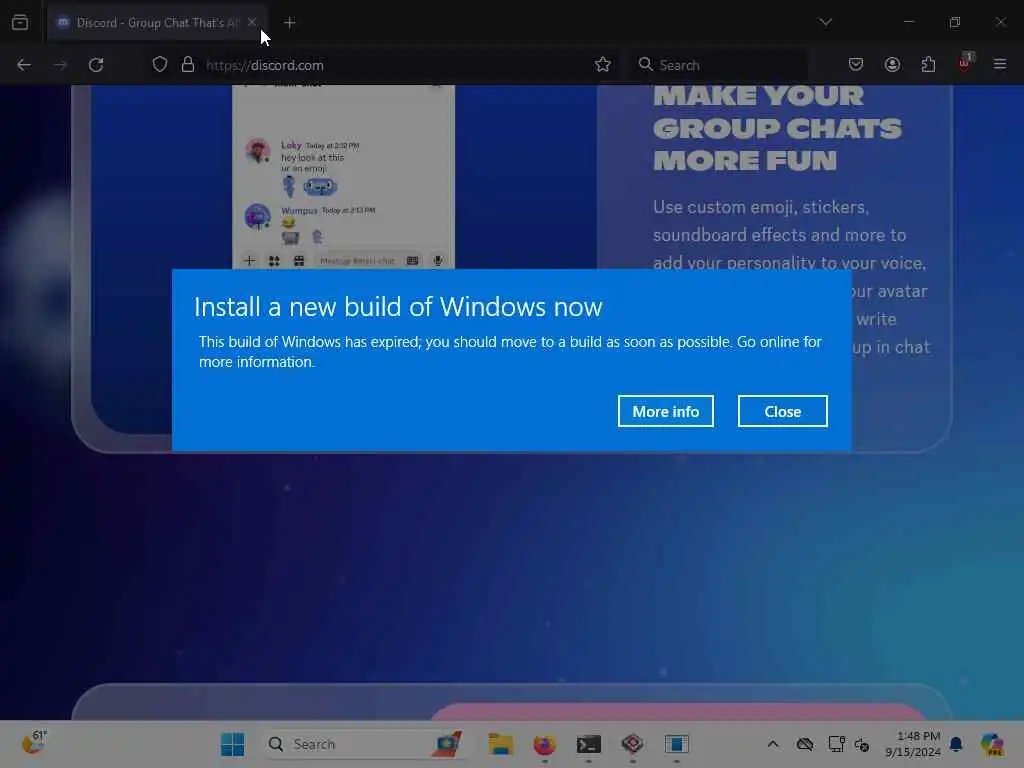Click the browser forward arrow
The height and width of the screenshot is (768, 1024).
tap(60, 65)
